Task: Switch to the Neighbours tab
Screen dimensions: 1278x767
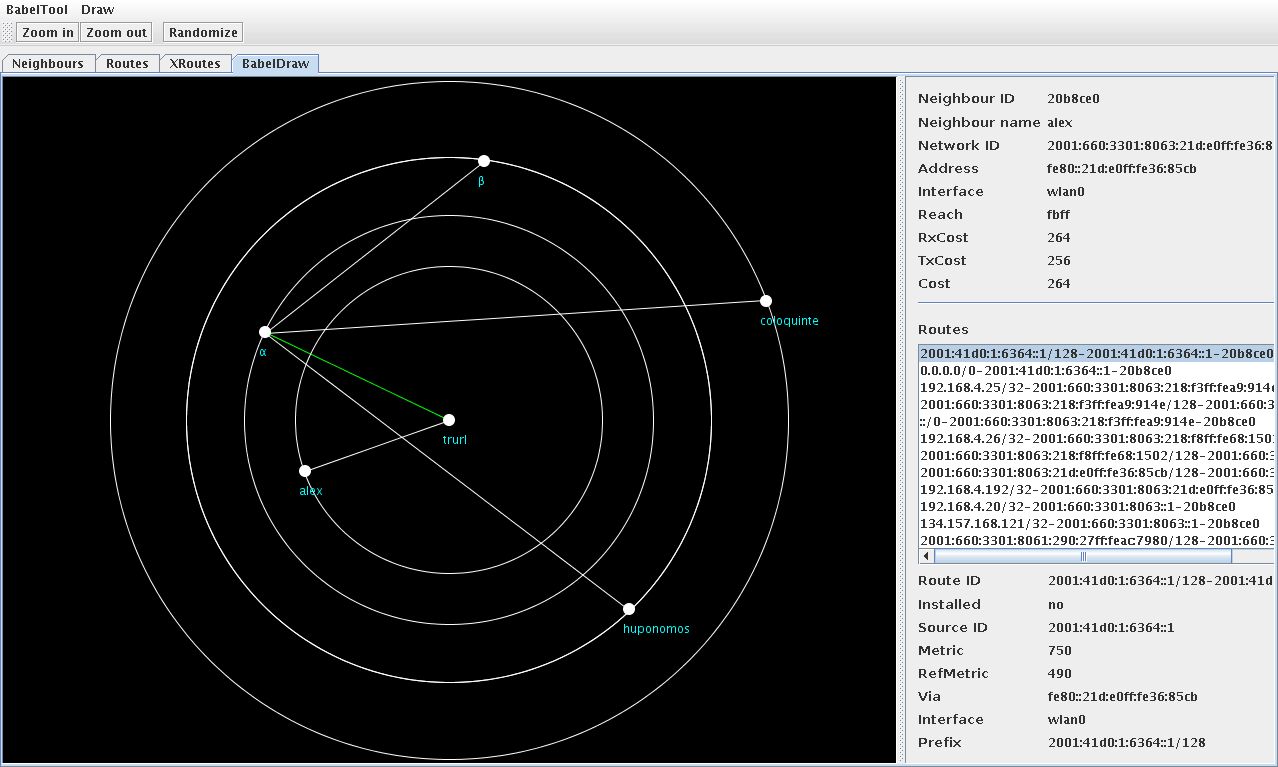Action: [x=48, y=64]
